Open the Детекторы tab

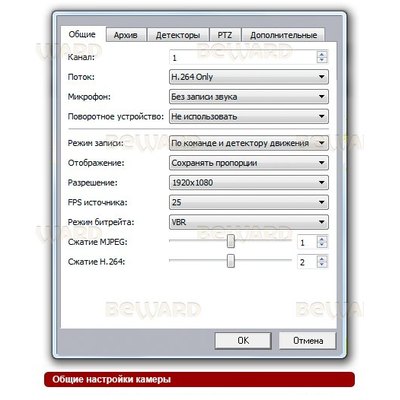tap(178, 35)
